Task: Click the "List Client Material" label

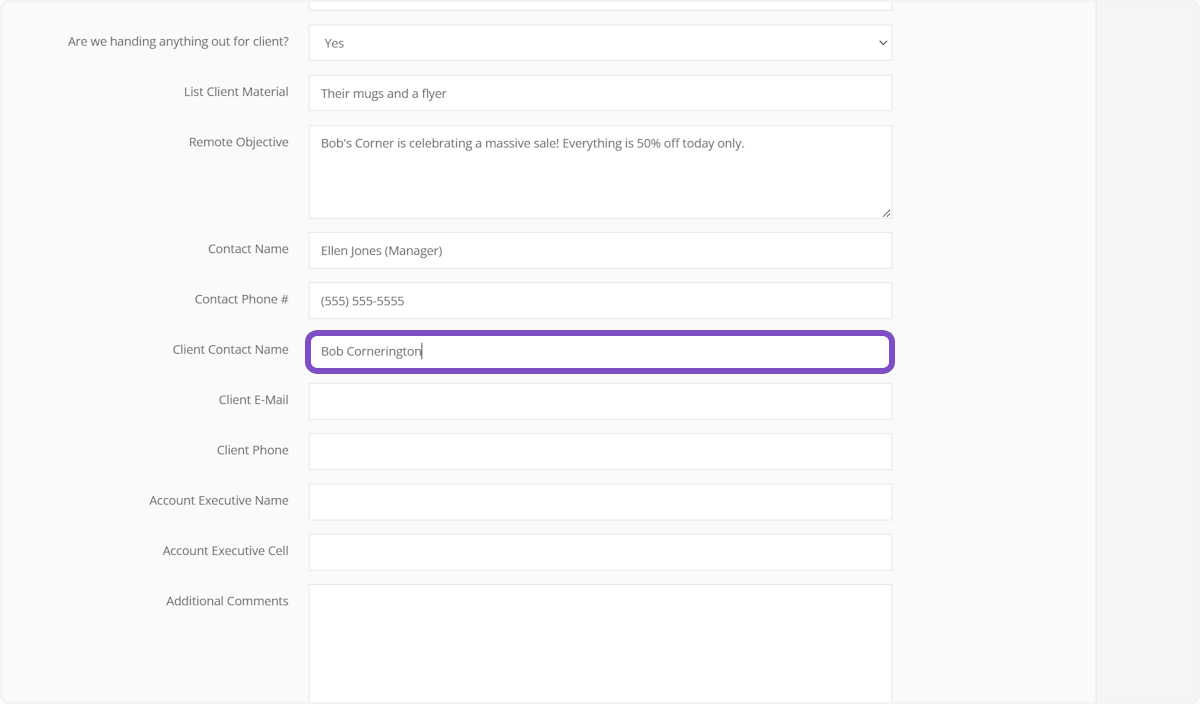Action: coord(236,92)
